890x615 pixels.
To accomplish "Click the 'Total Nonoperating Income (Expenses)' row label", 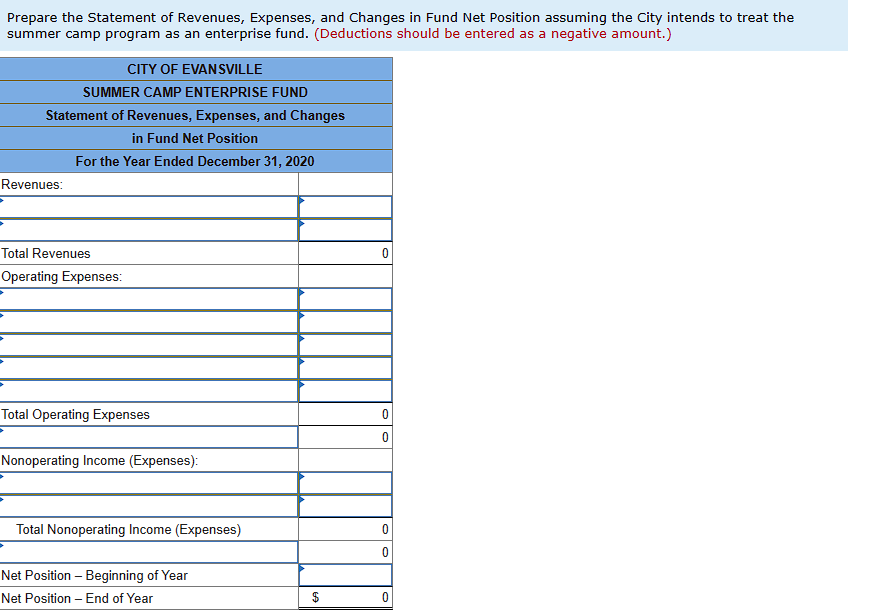I will click(129, 529).
